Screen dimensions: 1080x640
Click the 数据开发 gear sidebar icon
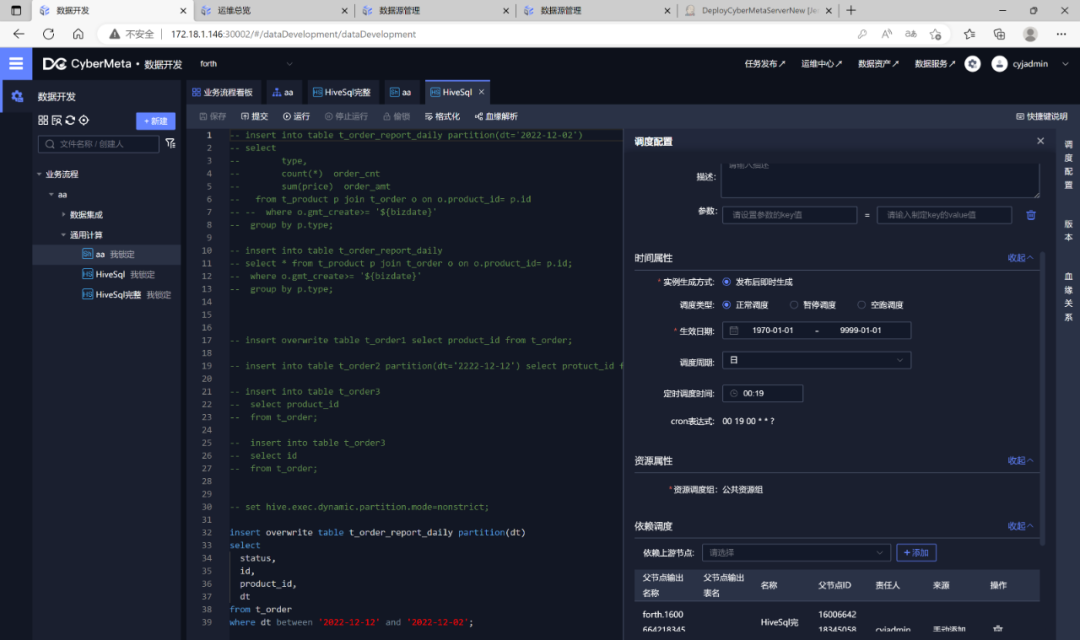pos(17,96)
